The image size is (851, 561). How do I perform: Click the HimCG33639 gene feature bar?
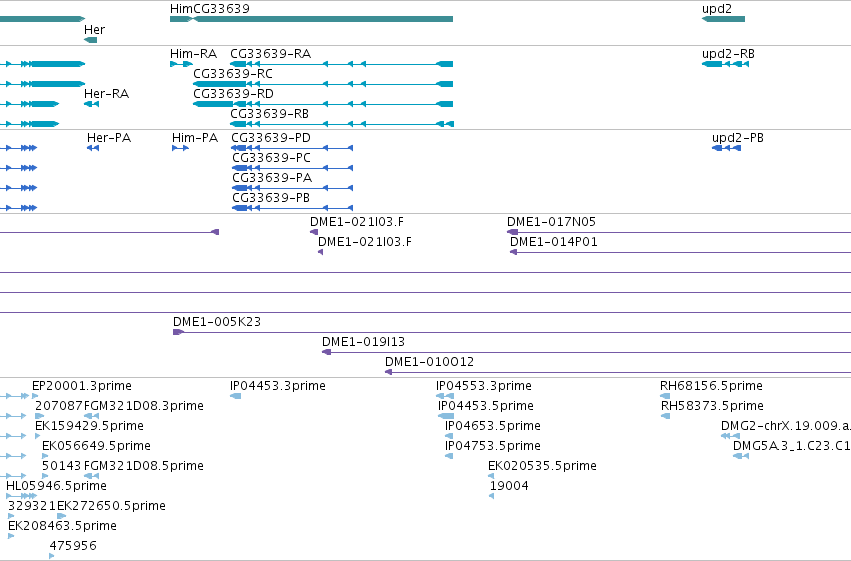(312, 19)
